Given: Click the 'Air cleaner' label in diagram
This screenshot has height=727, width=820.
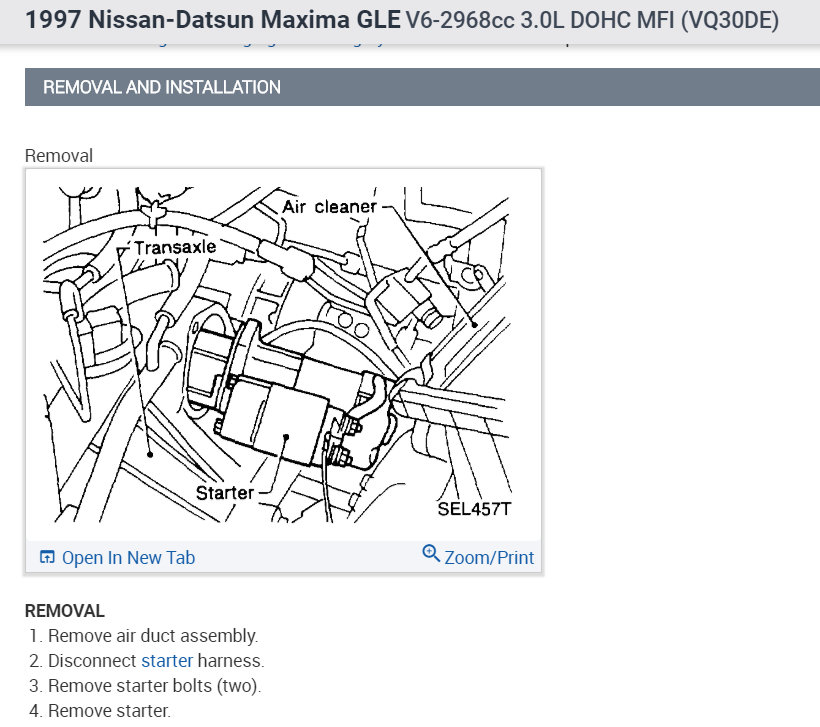Looking at the screenshot, I should click(x=329, y=207).
